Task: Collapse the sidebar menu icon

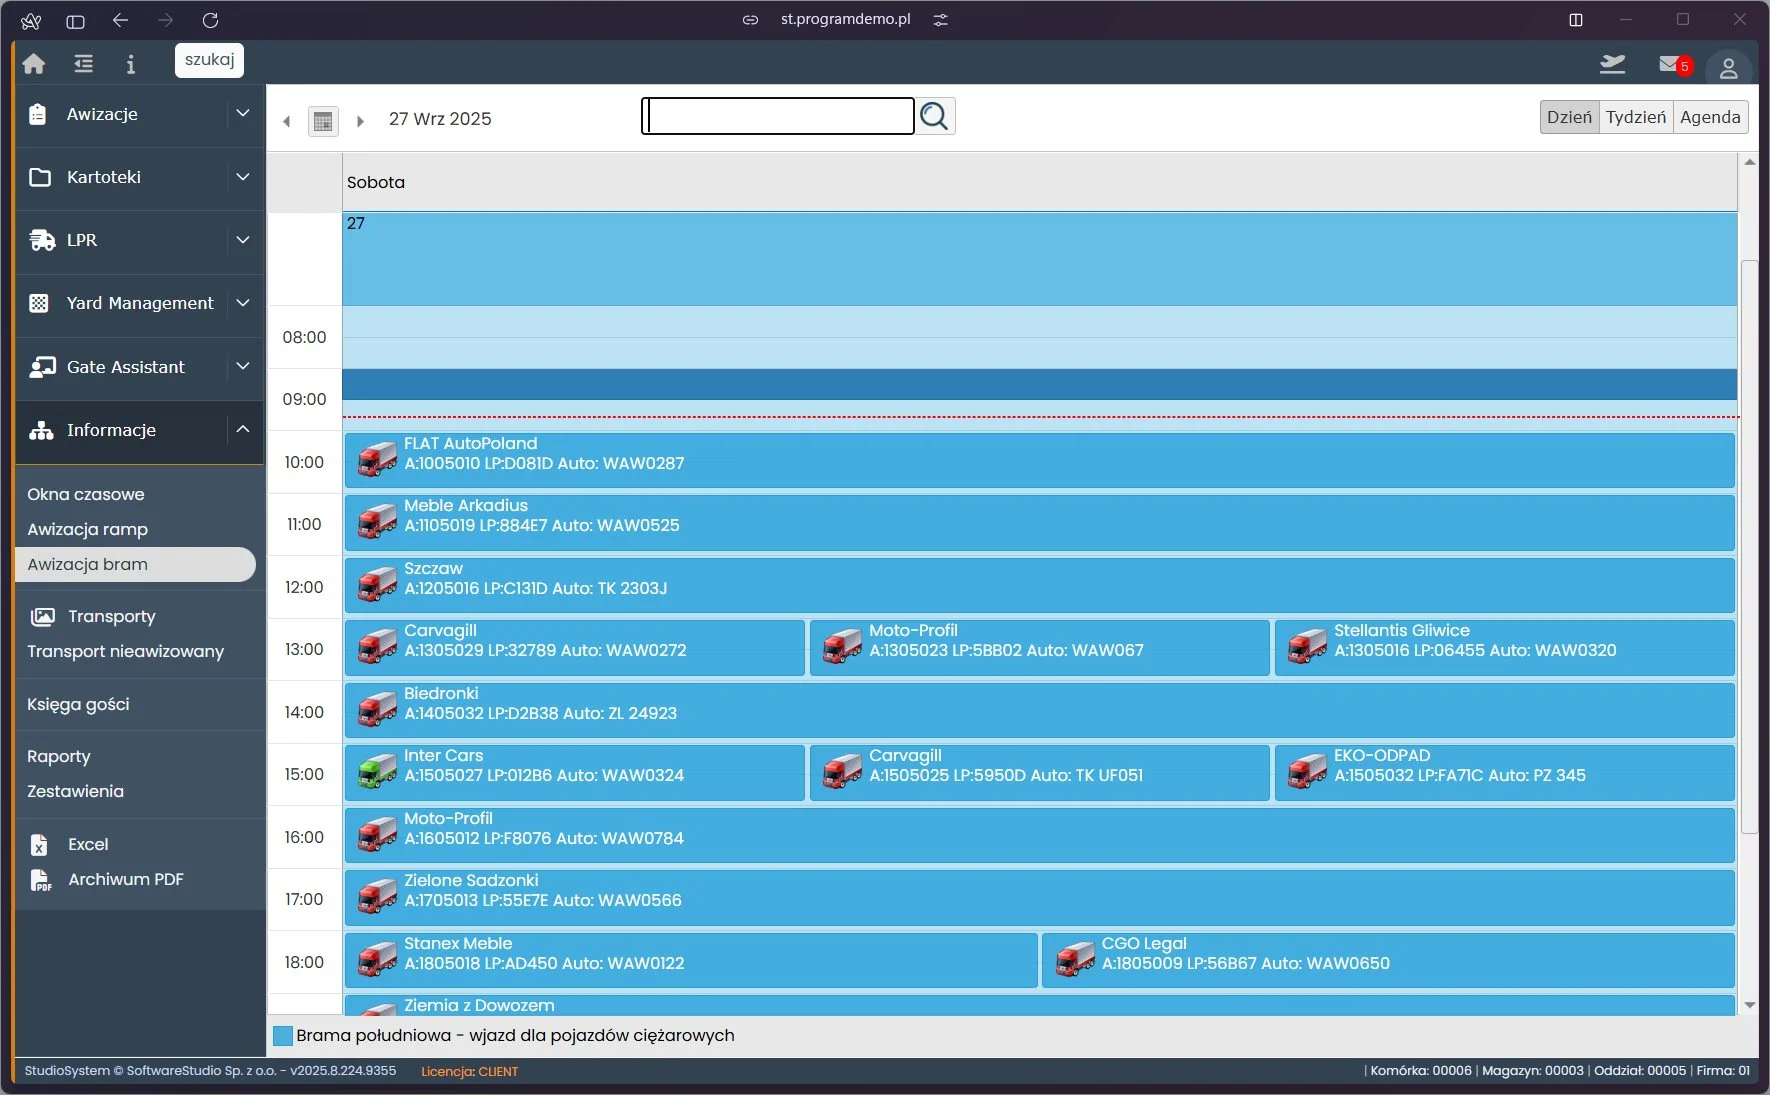Action: click(x=83, y=64)
